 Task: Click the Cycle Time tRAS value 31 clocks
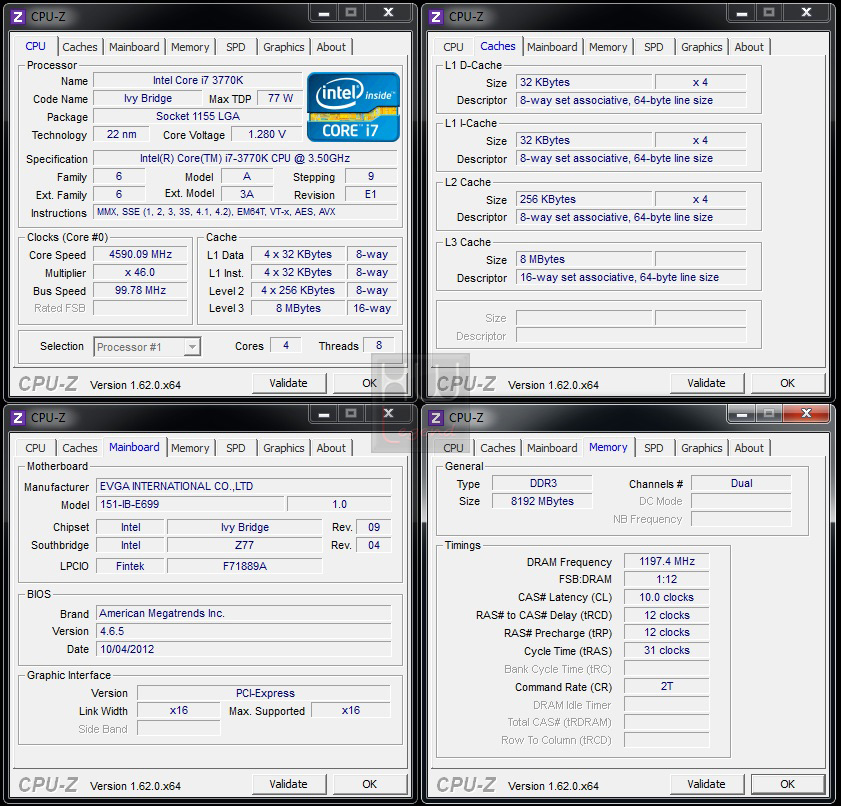[x=667, y=650]
